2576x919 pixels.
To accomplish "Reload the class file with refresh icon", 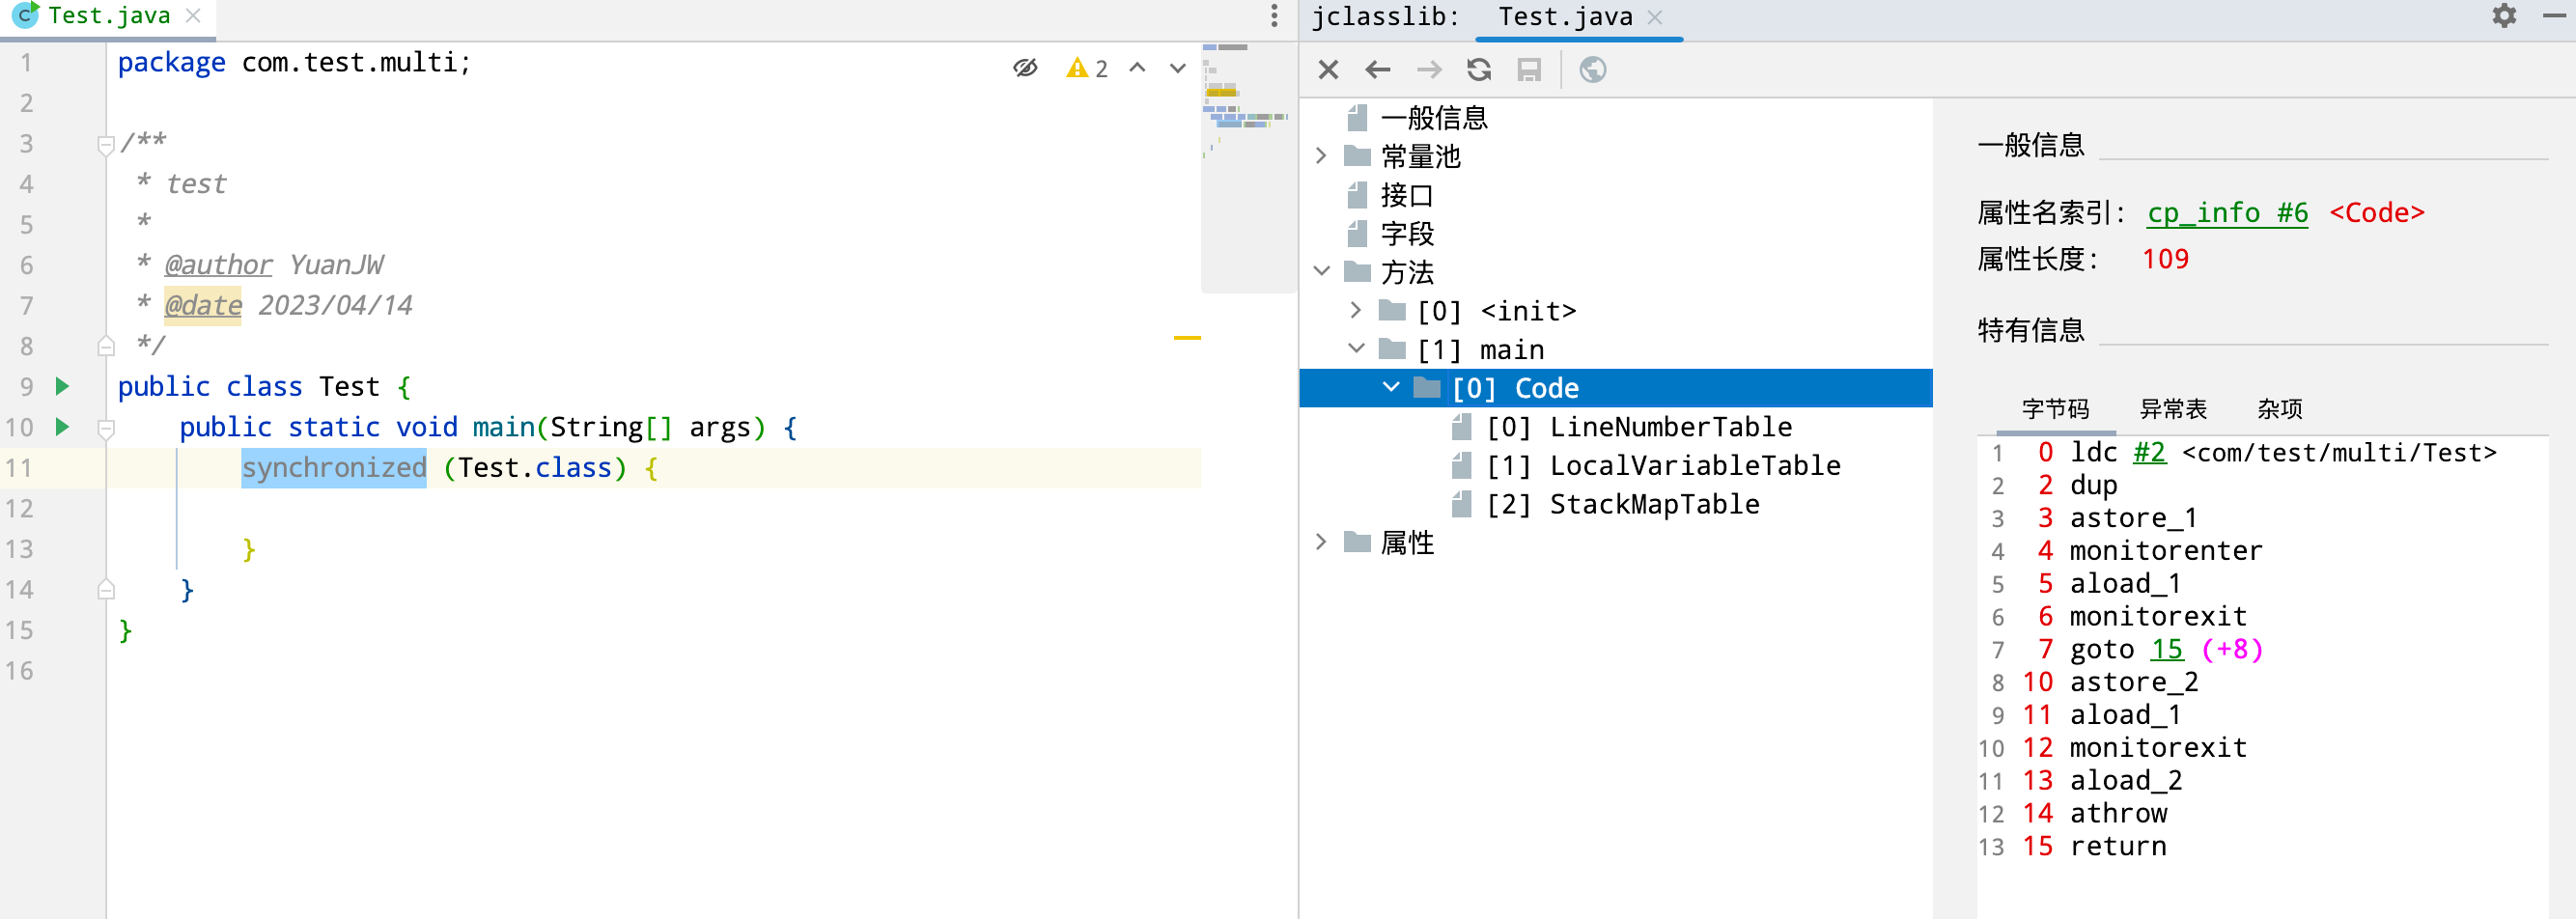I will [1479, 69].
